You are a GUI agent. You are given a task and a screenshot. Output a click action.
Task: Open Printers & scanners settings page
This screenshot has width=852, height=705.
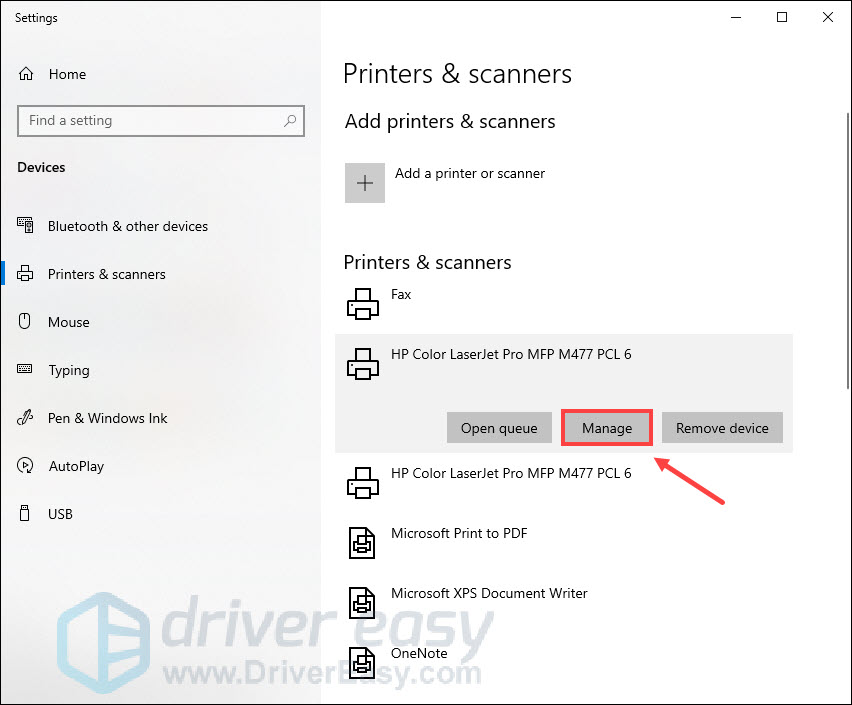click(106, 274)
